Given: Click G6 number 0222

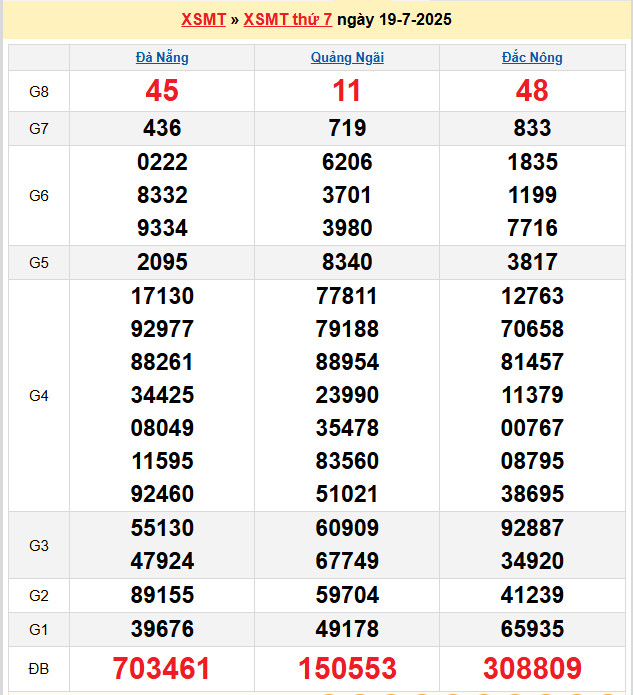Looking at the screenshot, I should point(162,162).
